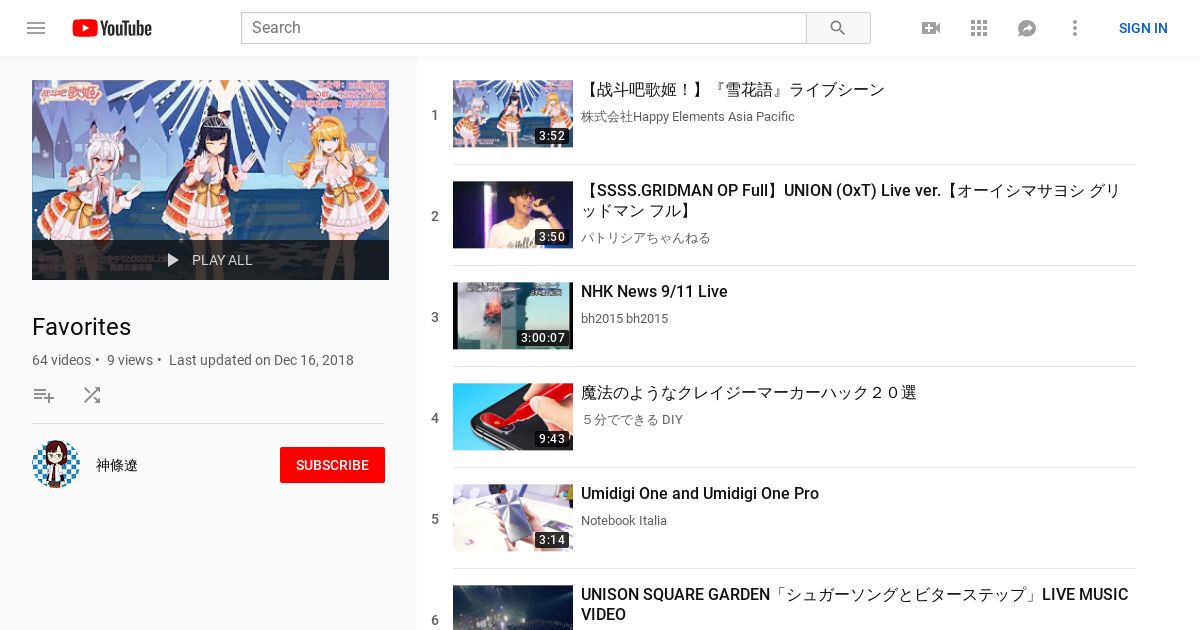Click SIGN IN link
1200x630 pixels.
click(x=1143, y=28)
